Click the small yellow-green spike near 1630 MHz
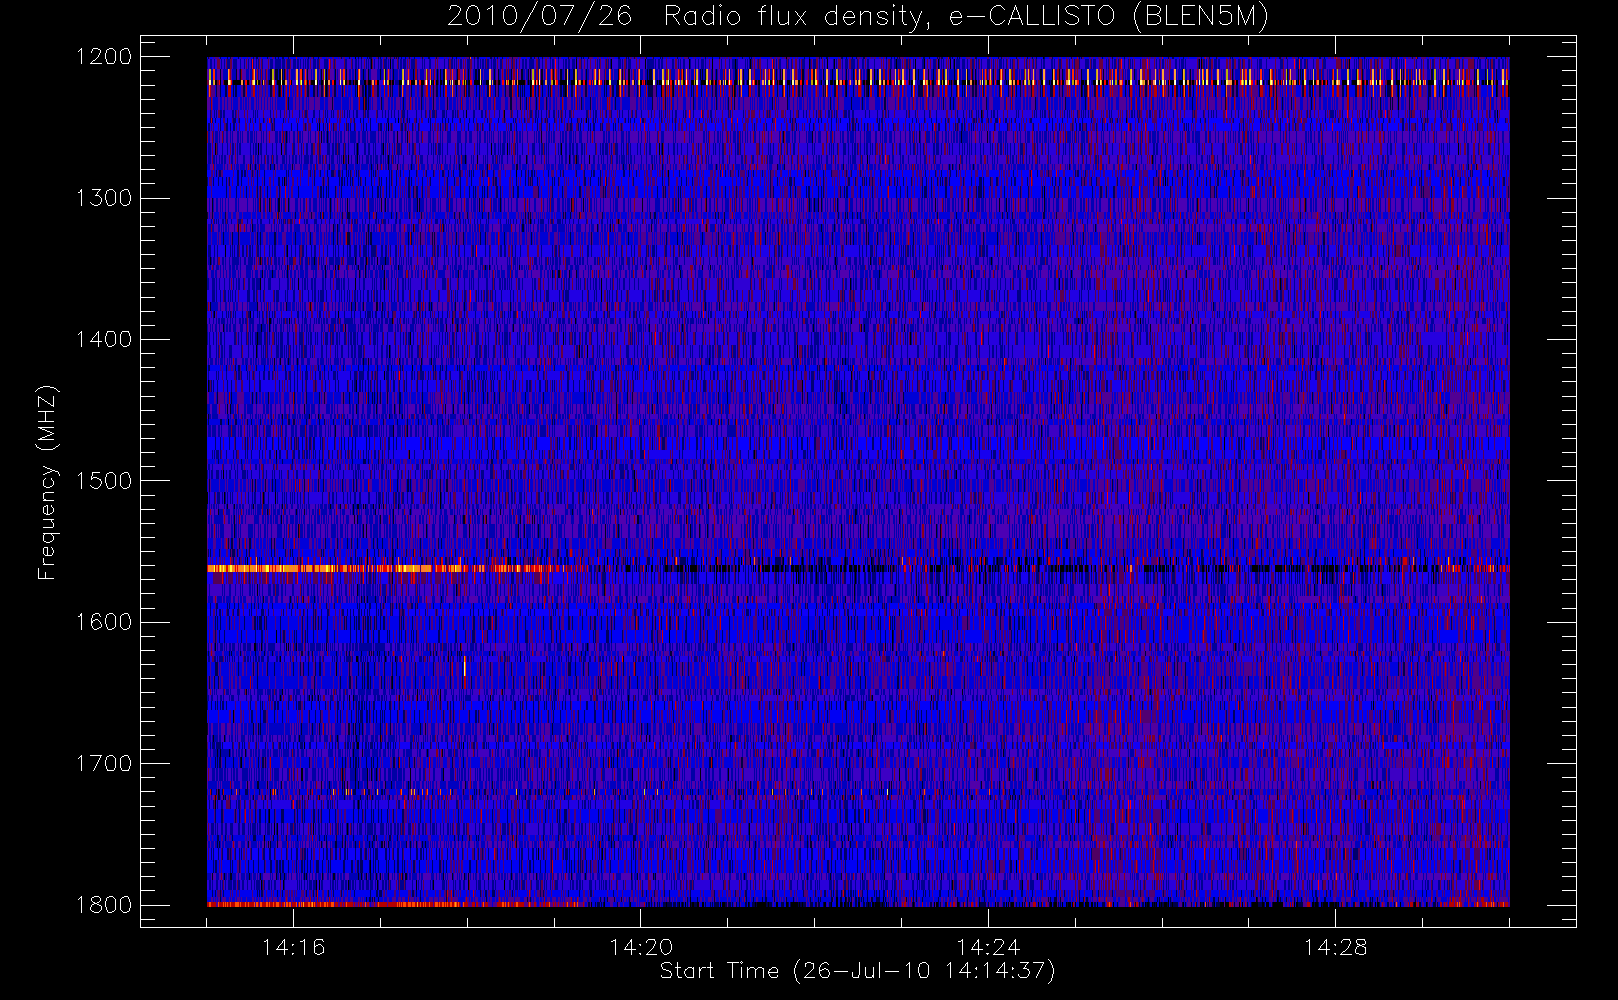This screenshot has height=1000, width=1618. tap(465, 666)
